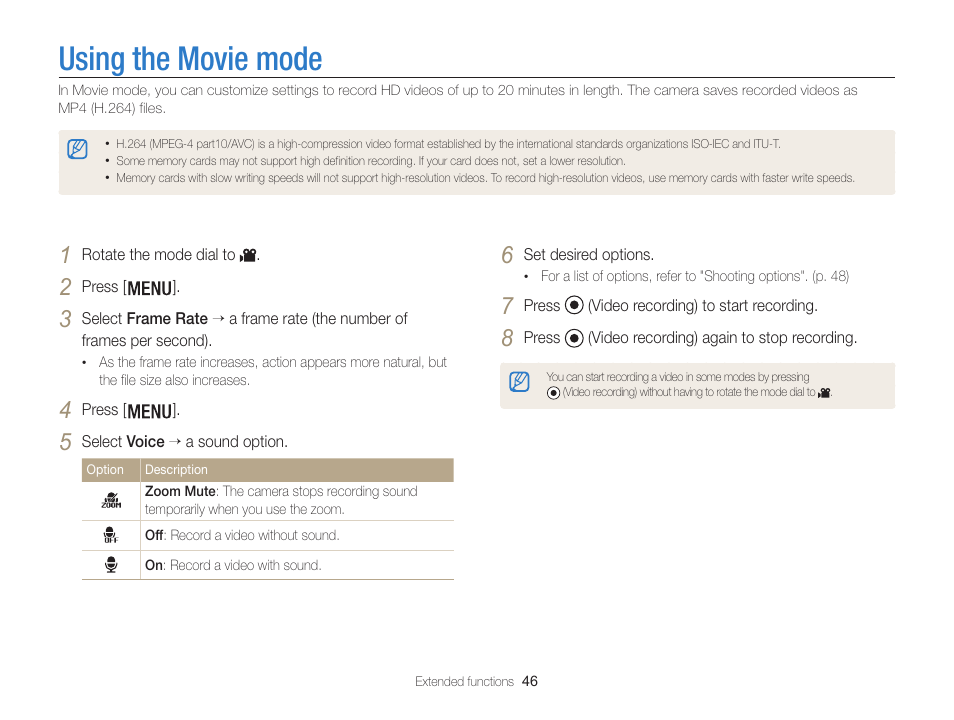Click the 'As the frame rate increases' bullet
The width and height of the screenshot is (954, 720).
click(x=273, y=371)
